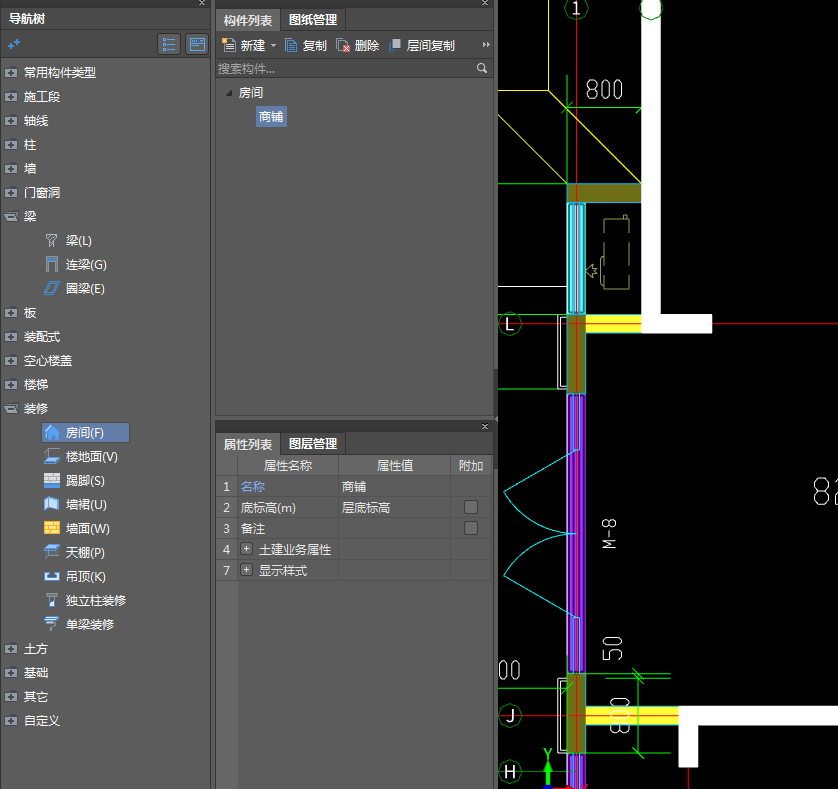Click the panel view icon in navigation tree
Image resolution: width=838 pixels, height=789 pixels.
[x=197, y=44]
